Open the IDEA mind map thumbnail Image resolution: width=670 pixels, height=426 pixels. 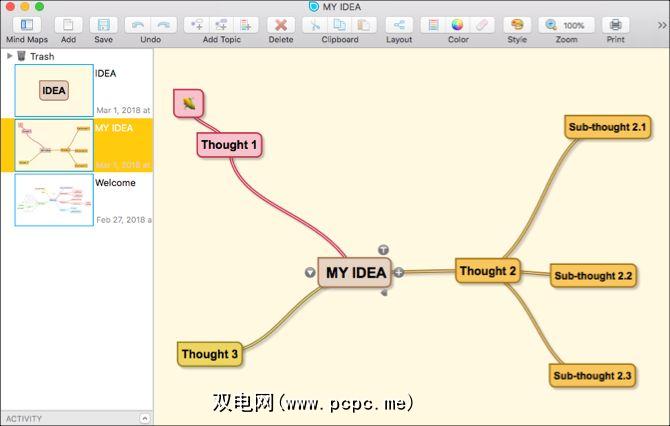coord(54,91)
